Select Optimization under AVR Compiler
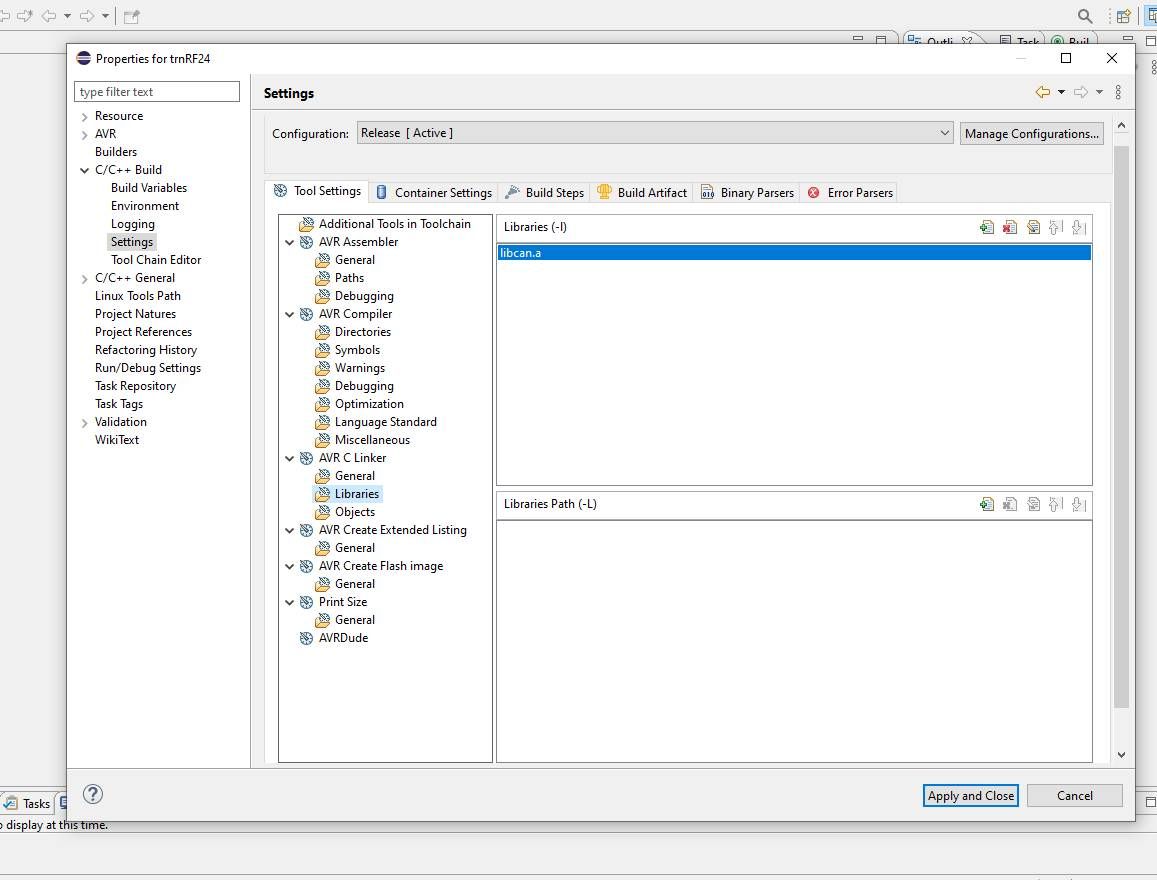The image size is (1157, 880). (x=369, y=404)
